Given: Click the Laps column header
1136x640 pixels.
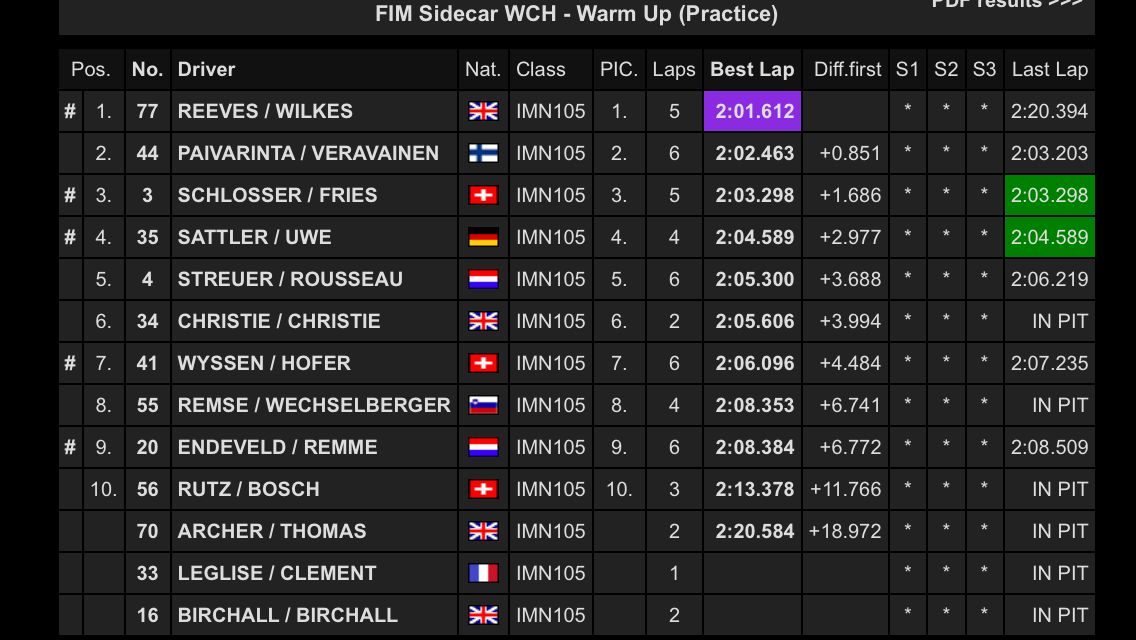Looking at the screenshot, I should tap(674, 70).
